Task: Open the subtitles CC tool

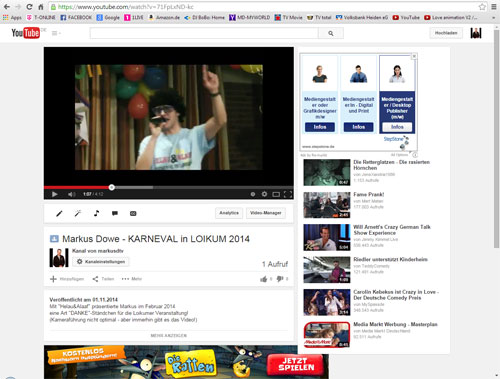Action: point(133,213)
